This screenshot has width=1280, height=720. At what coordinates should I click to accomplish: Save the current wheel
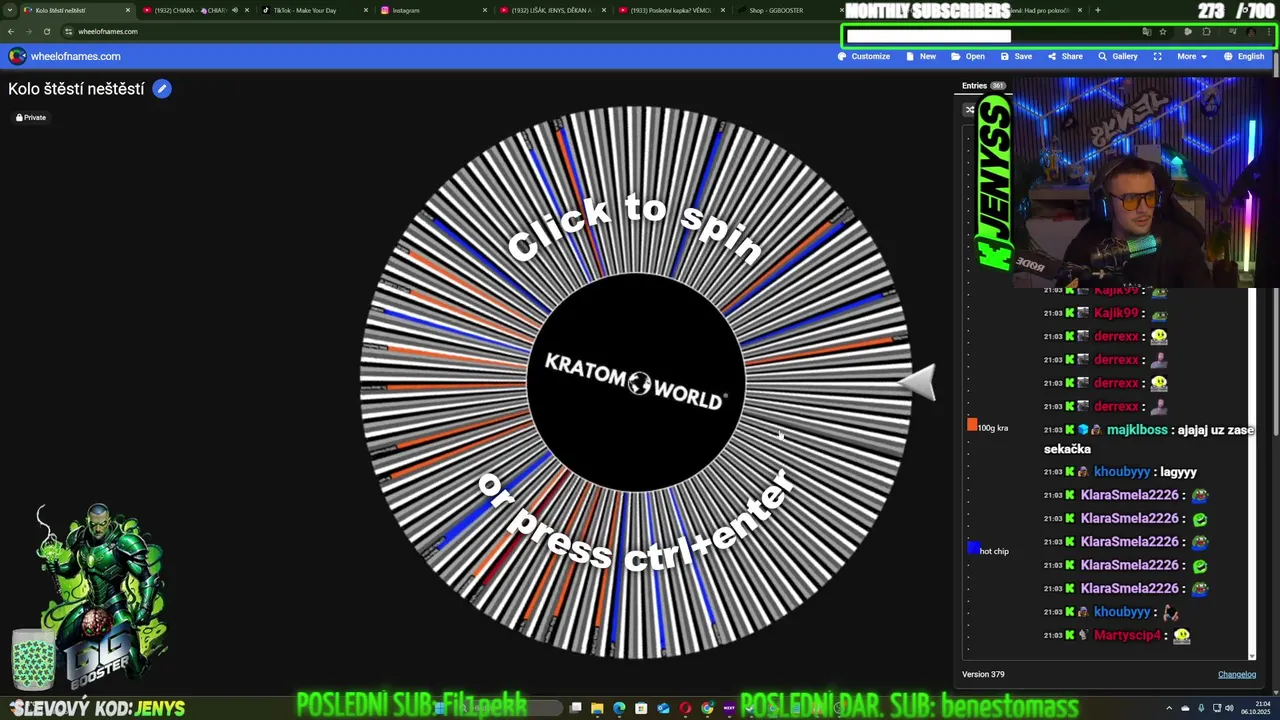tap(1016, 56)
